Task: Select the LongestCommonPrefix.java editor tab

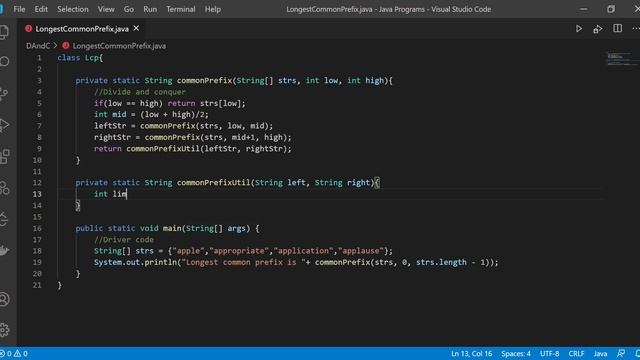Action: (x=82, y=29)
